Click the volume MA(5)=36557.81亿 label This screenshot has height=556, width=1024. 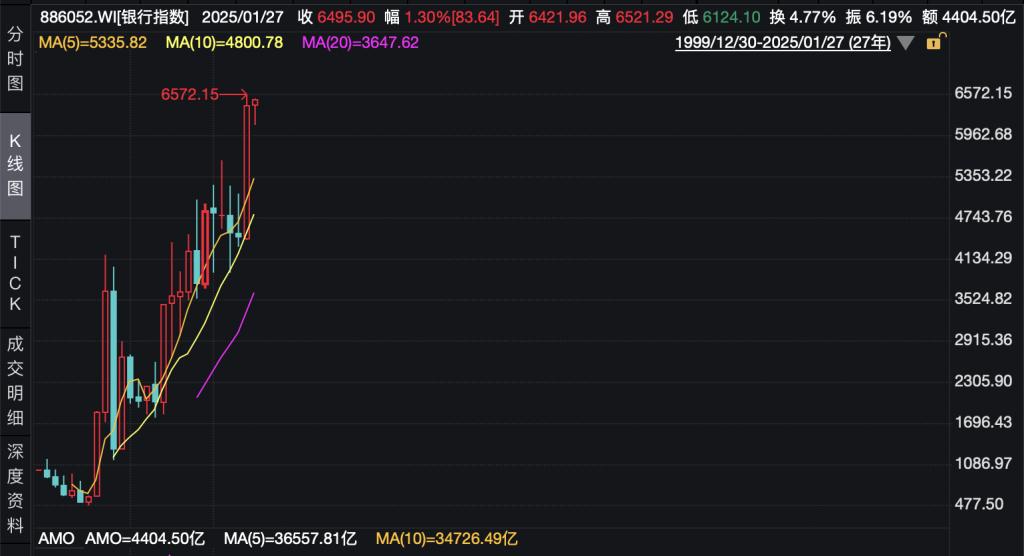tap(290, 539)
